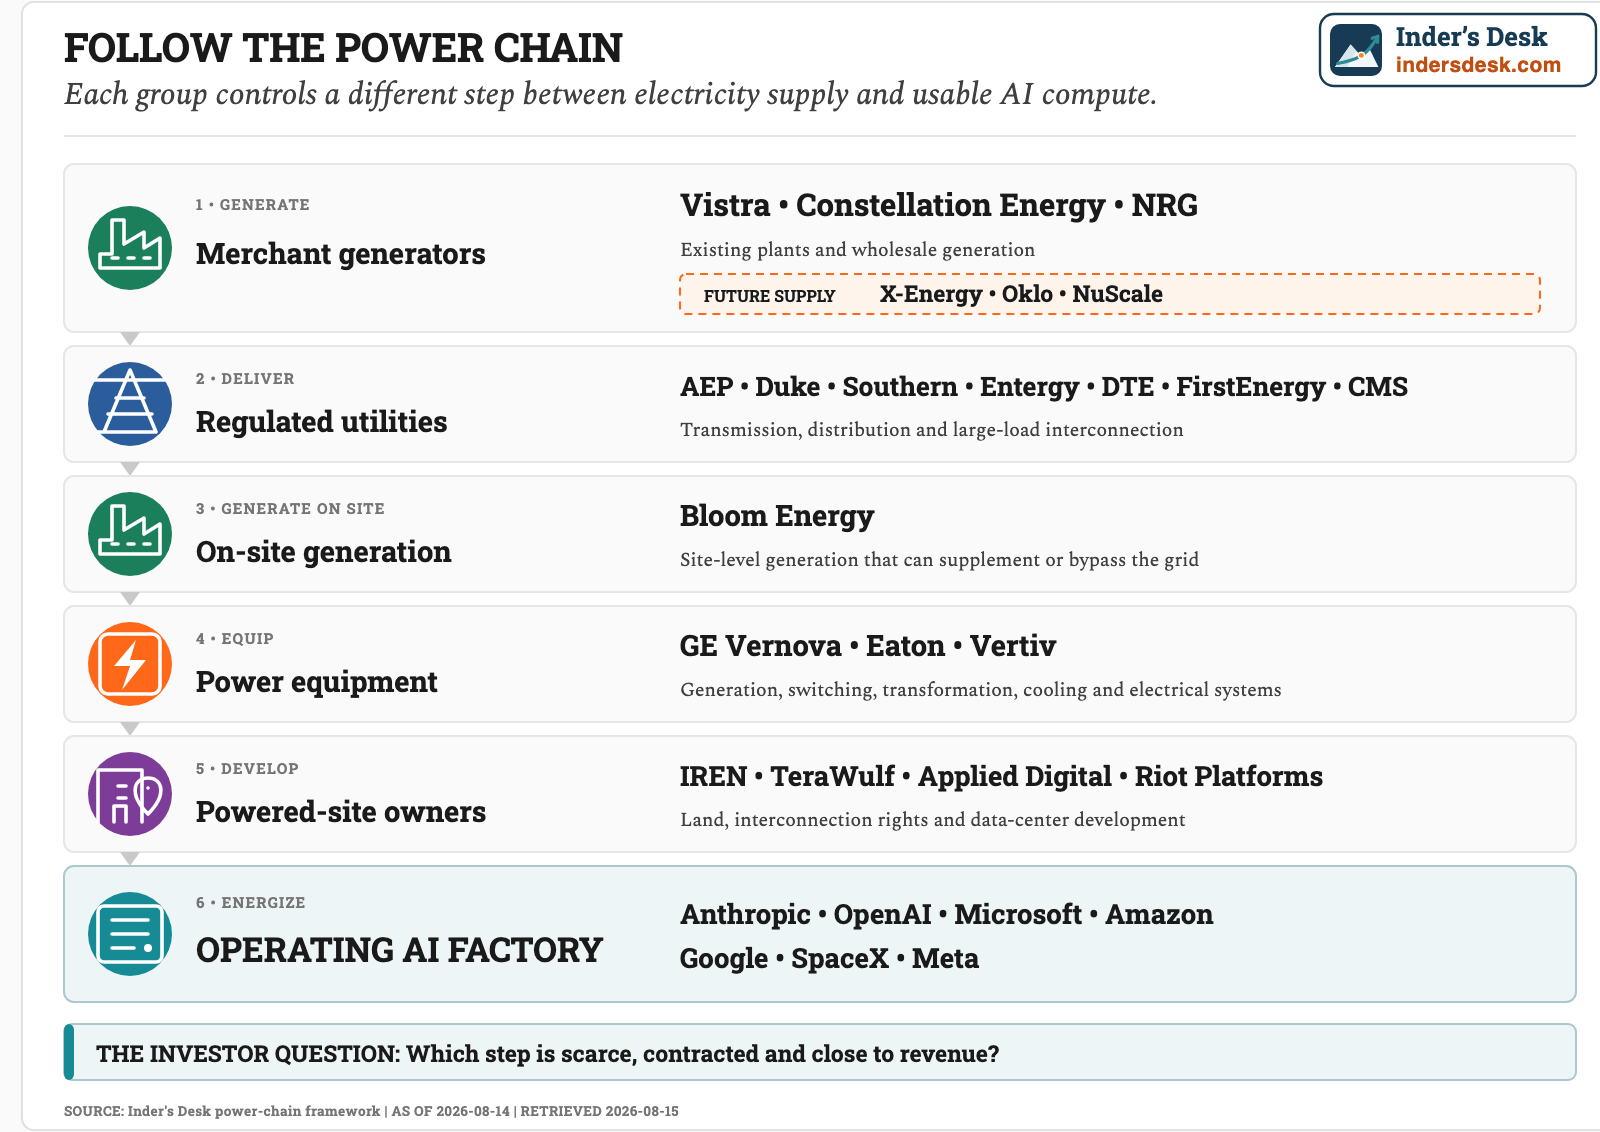Click the arrow above the Operating AI Factory row

tap(130, 859)
